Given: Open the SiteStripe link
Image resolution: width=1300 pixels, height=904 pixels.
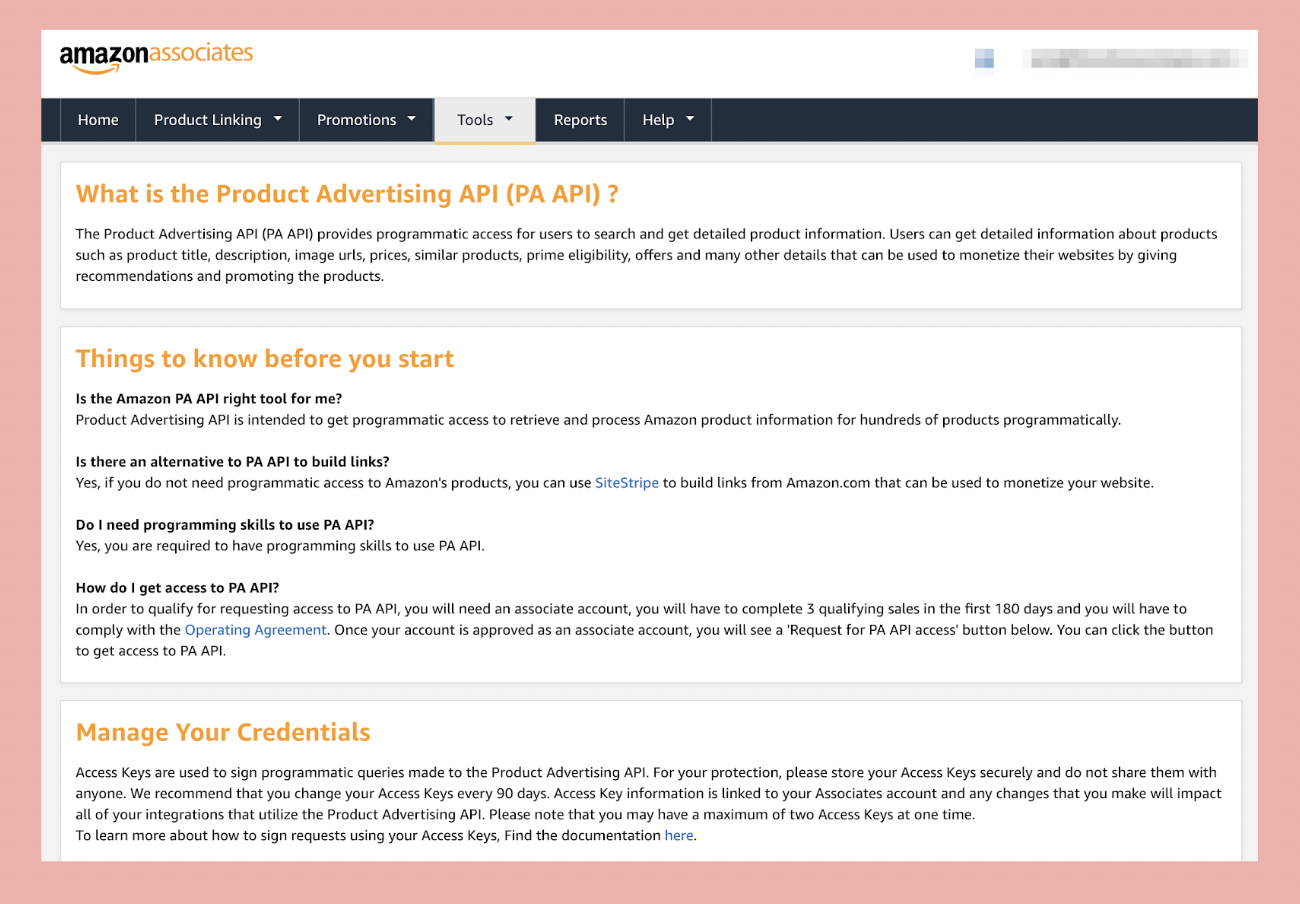Looking at the screenshot, I should [x=626, y=482].
